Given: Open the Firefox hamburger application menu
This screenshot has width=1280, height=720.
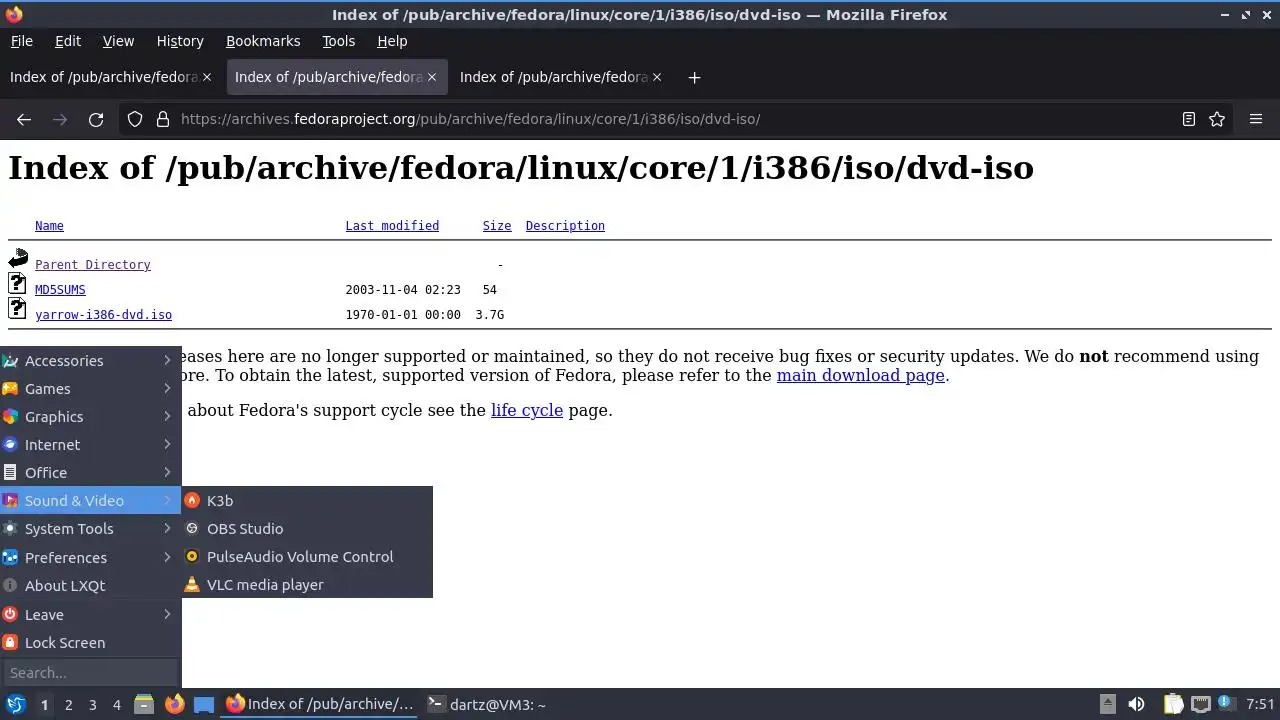Looking at the screenshot, I should pos(1256,119).
